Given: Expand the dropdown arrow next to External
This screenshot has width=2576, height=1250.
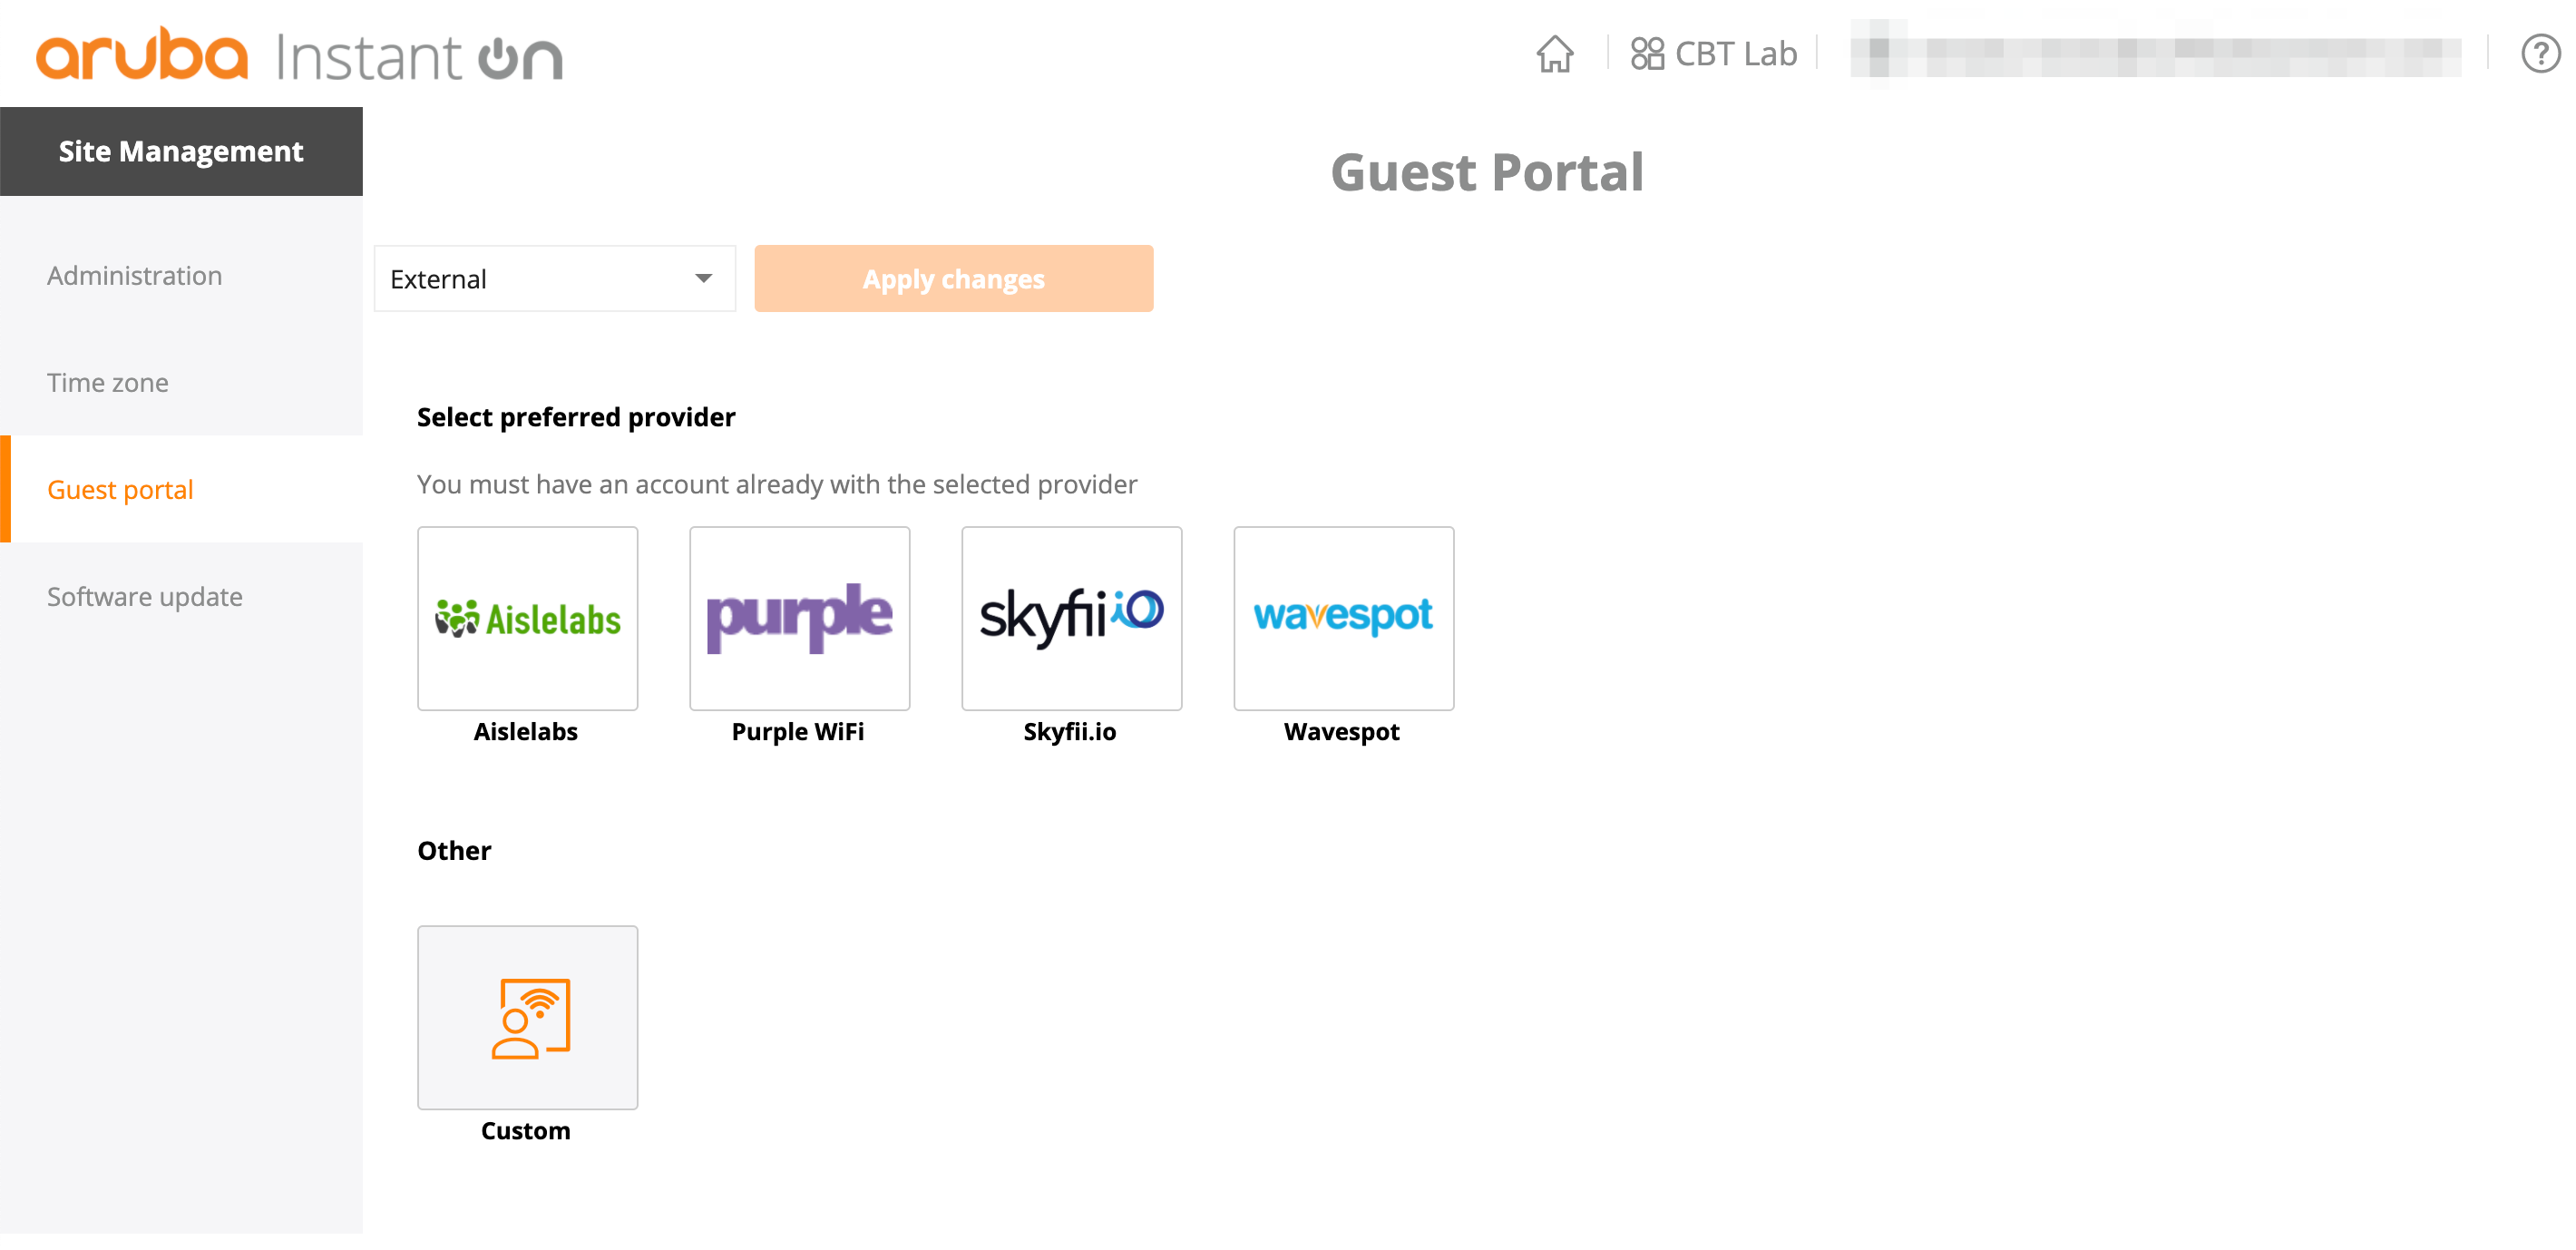Looking at the screenshot, I should pos(704,279).
